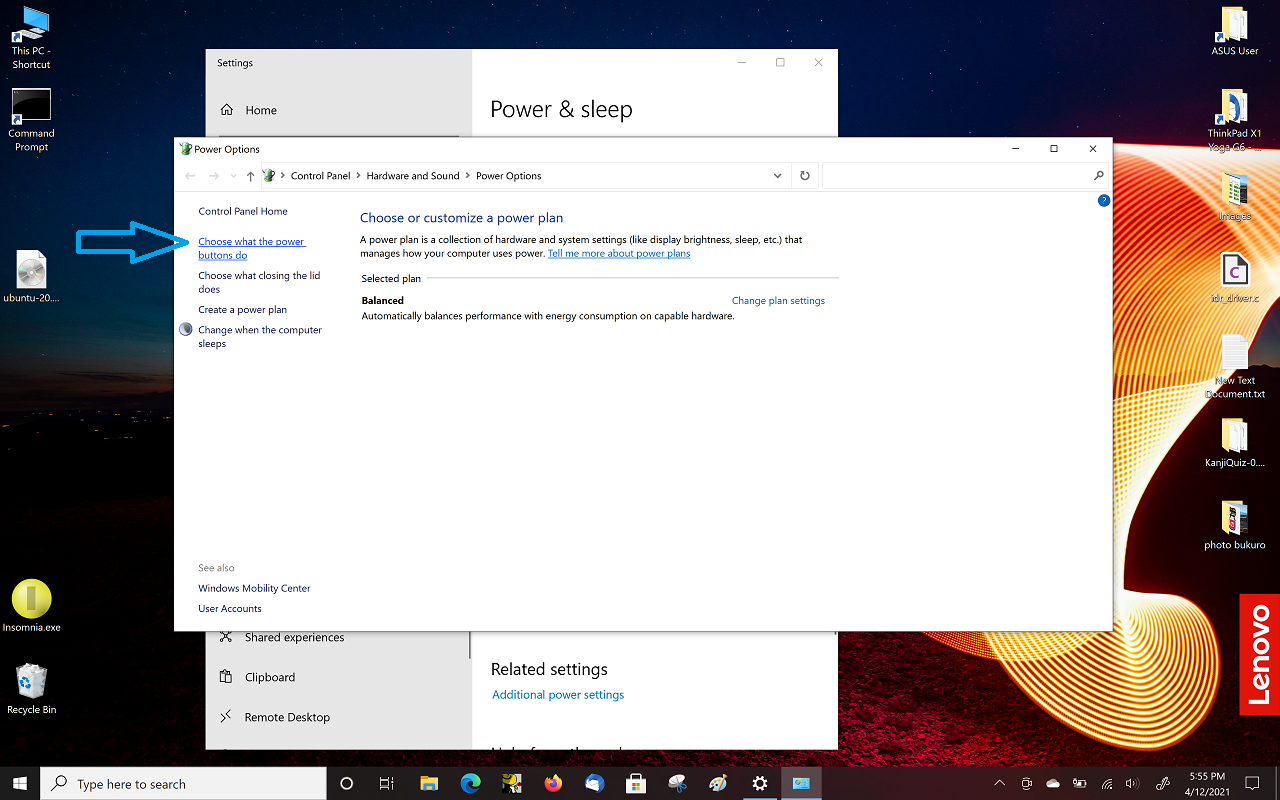Screen dimensions: 1280x800
Task: Open Task View from taskbar
Action: [x=387, y=783]
